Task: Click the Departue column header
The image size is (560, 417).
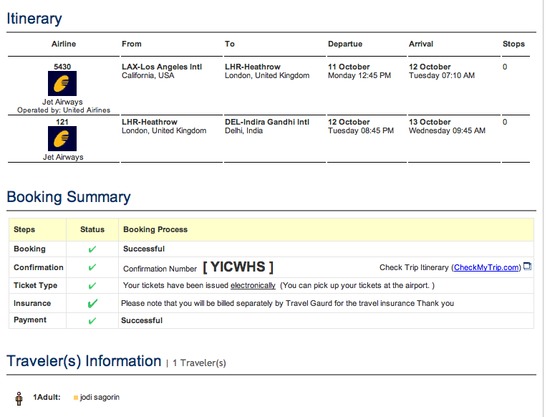Action: [x=345, y=44]
